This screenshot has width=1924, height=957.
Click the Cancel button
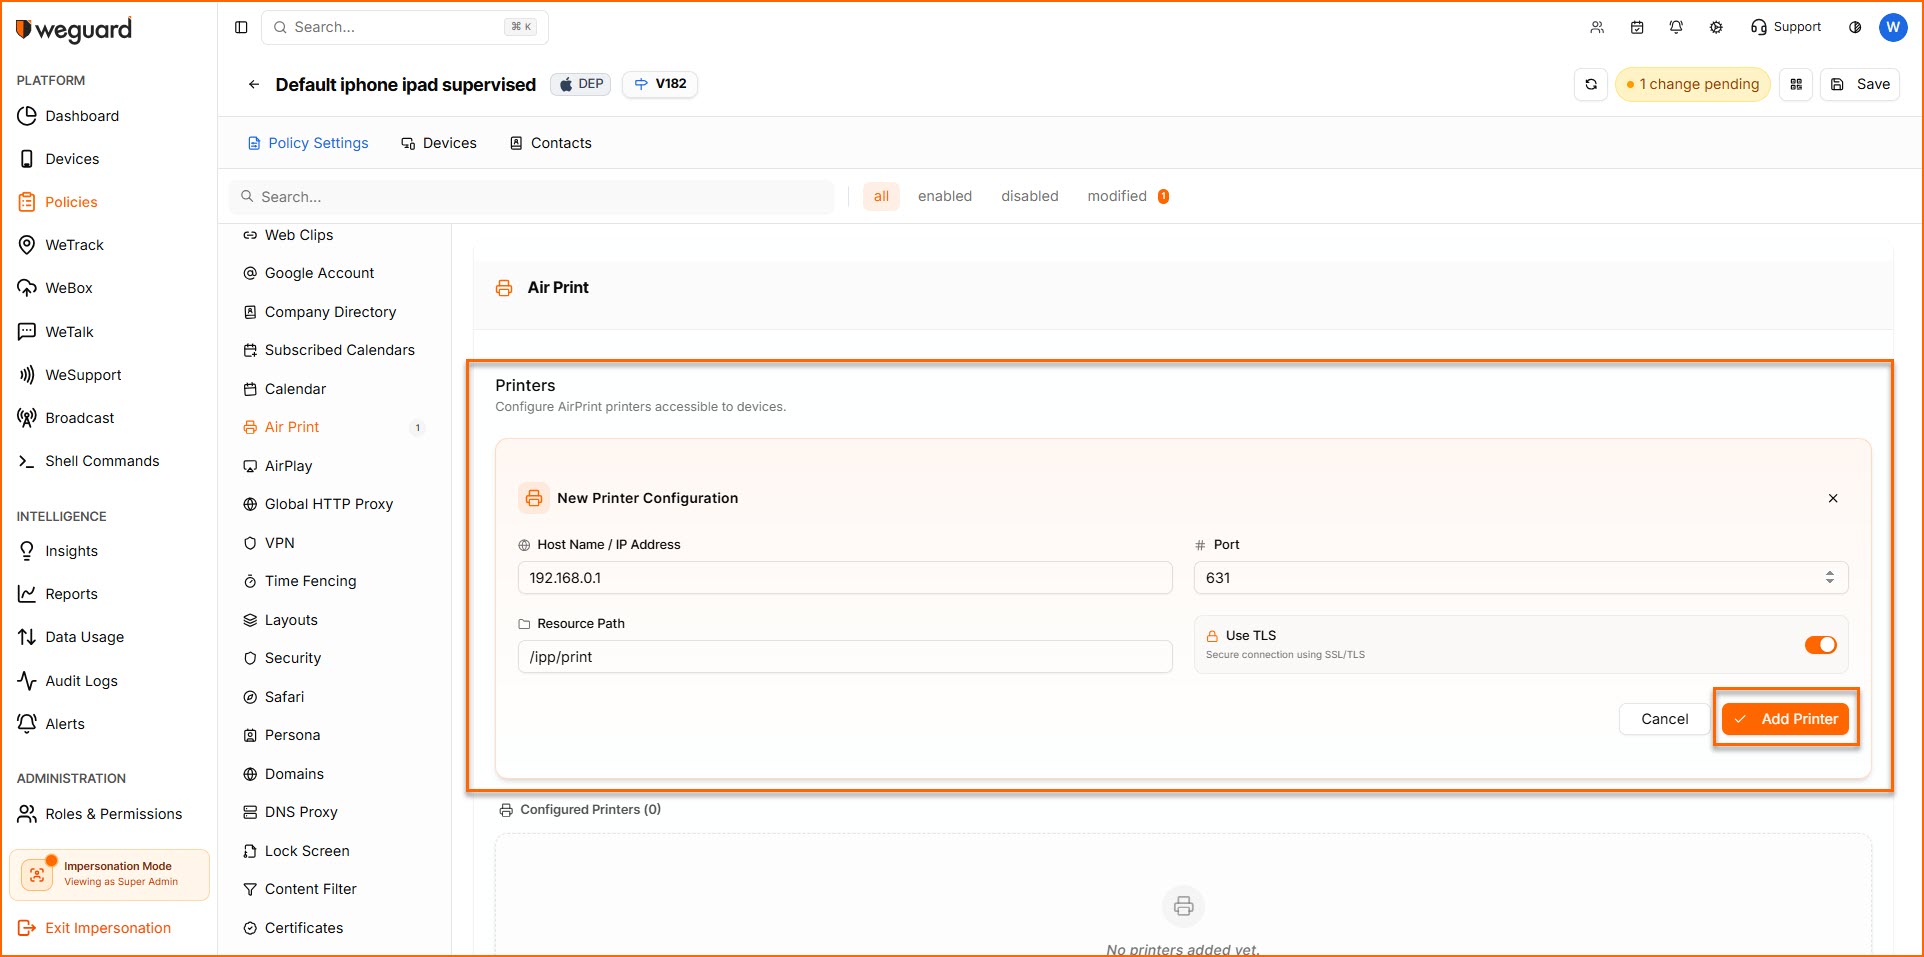1664,719
